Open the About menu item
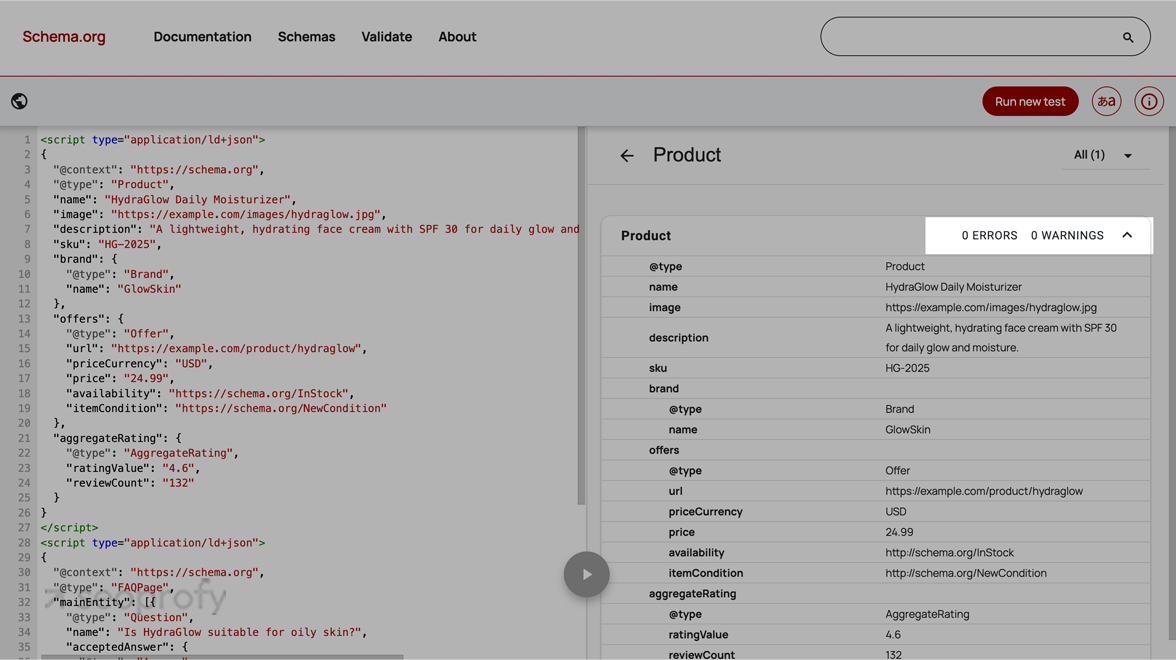Image resolution: width=1176 pixels, height=660 pixels. point(458,37)
